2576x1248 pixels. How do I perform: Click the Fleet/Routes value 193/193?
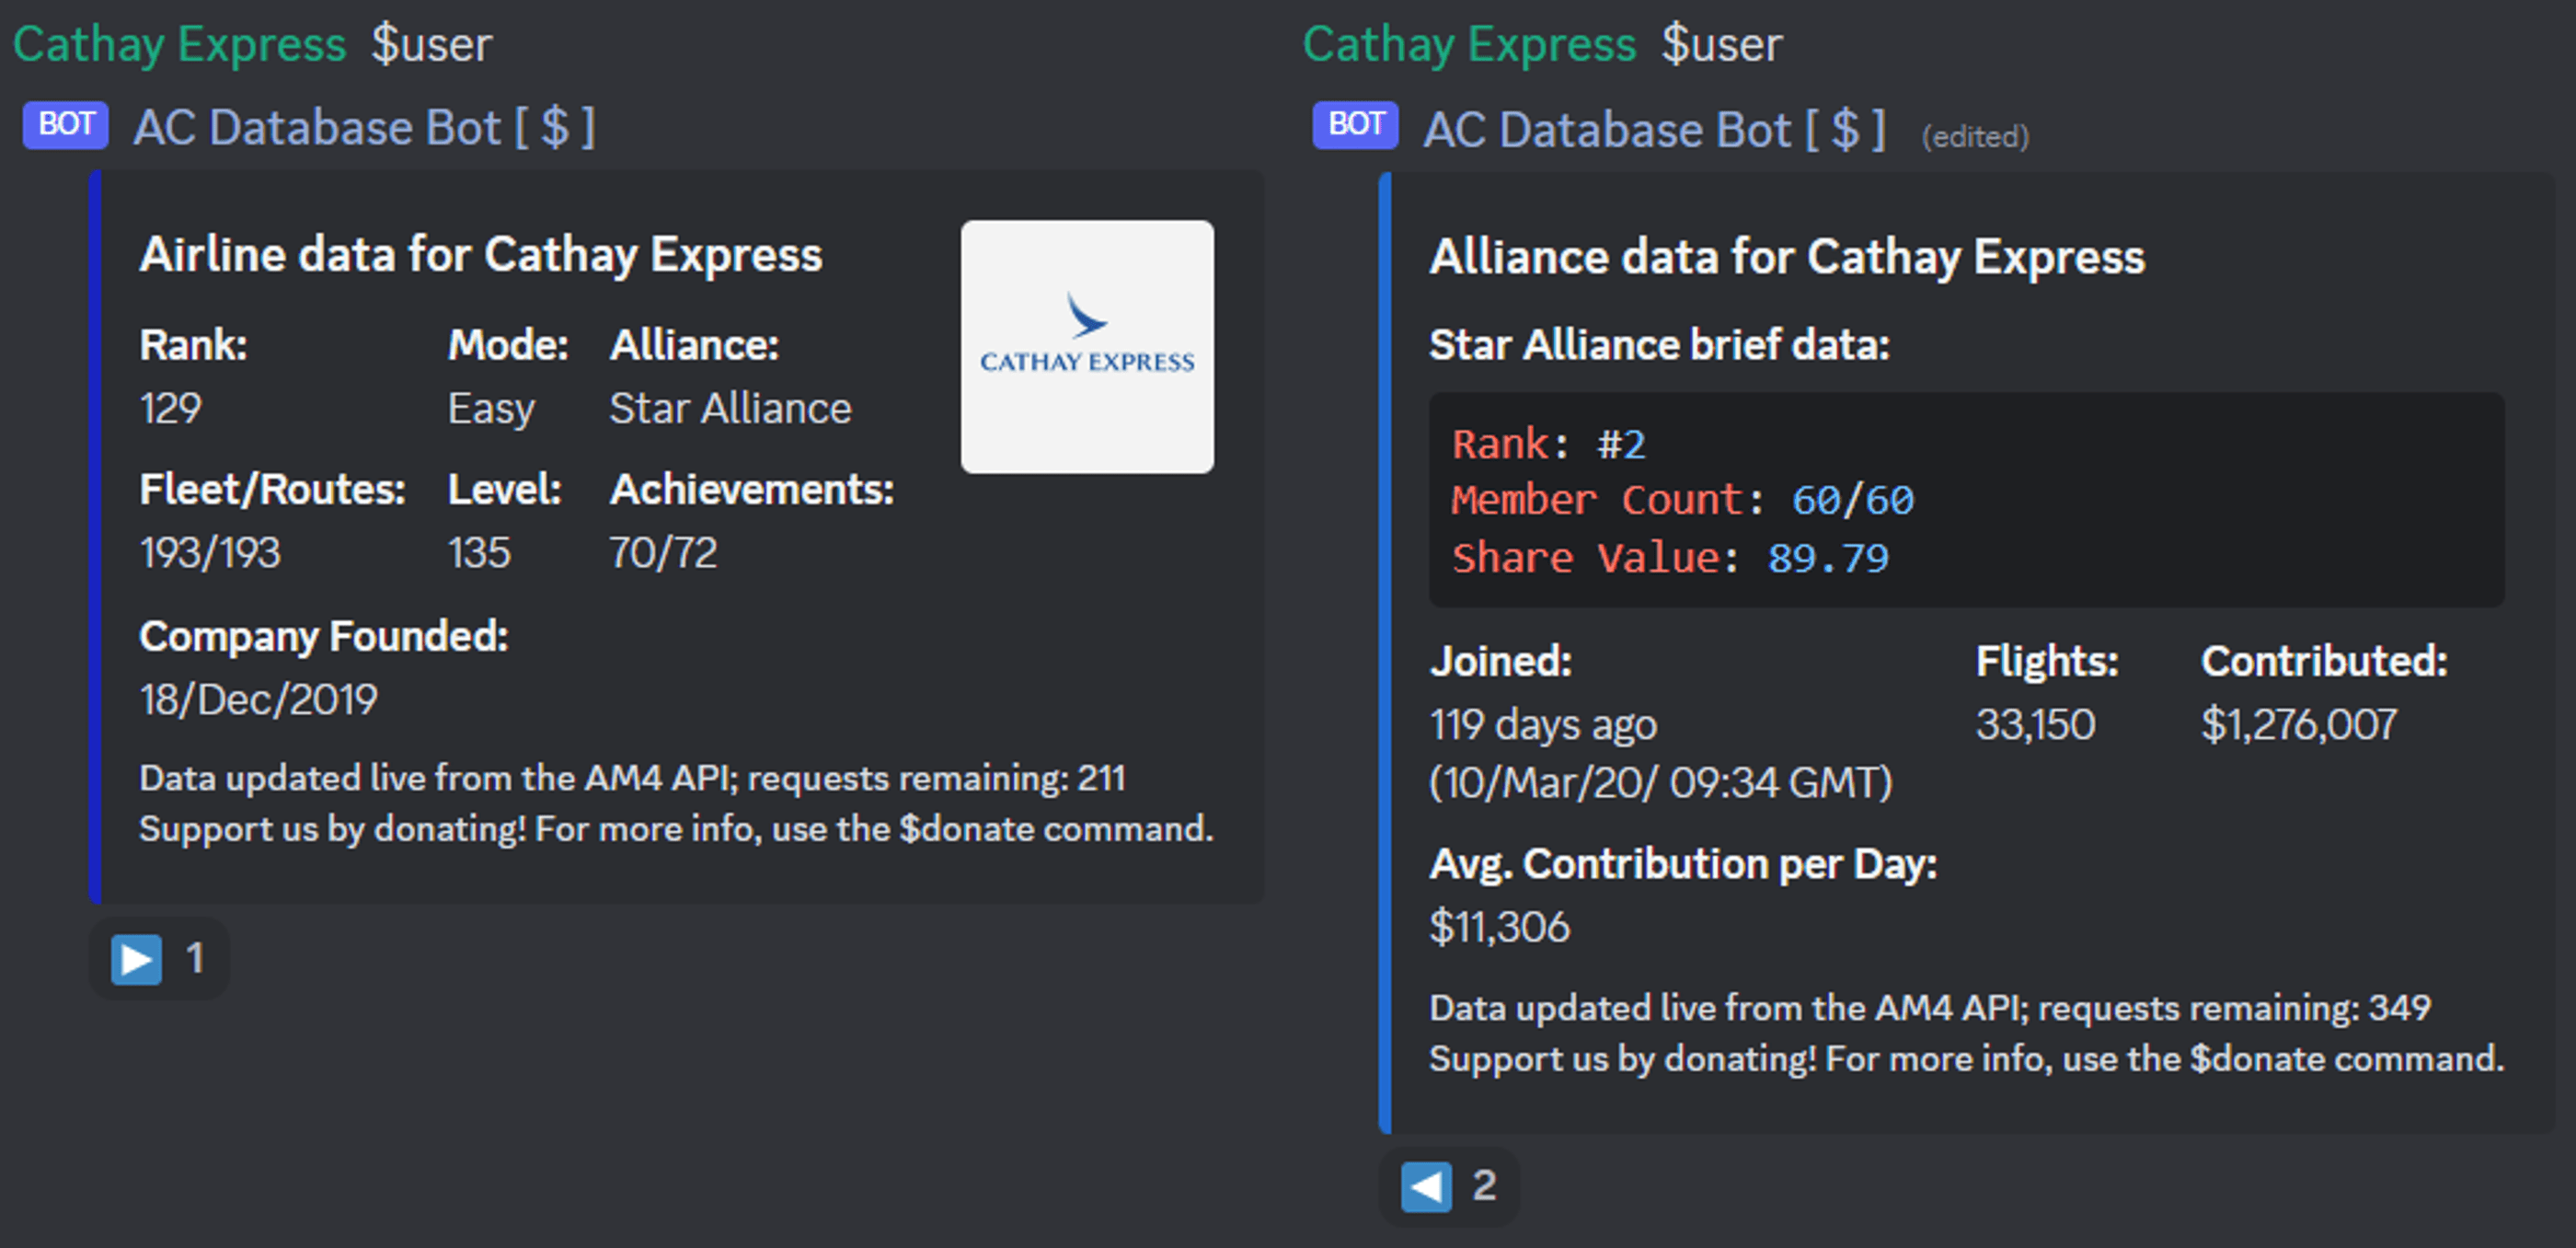[x=210, y=553]
